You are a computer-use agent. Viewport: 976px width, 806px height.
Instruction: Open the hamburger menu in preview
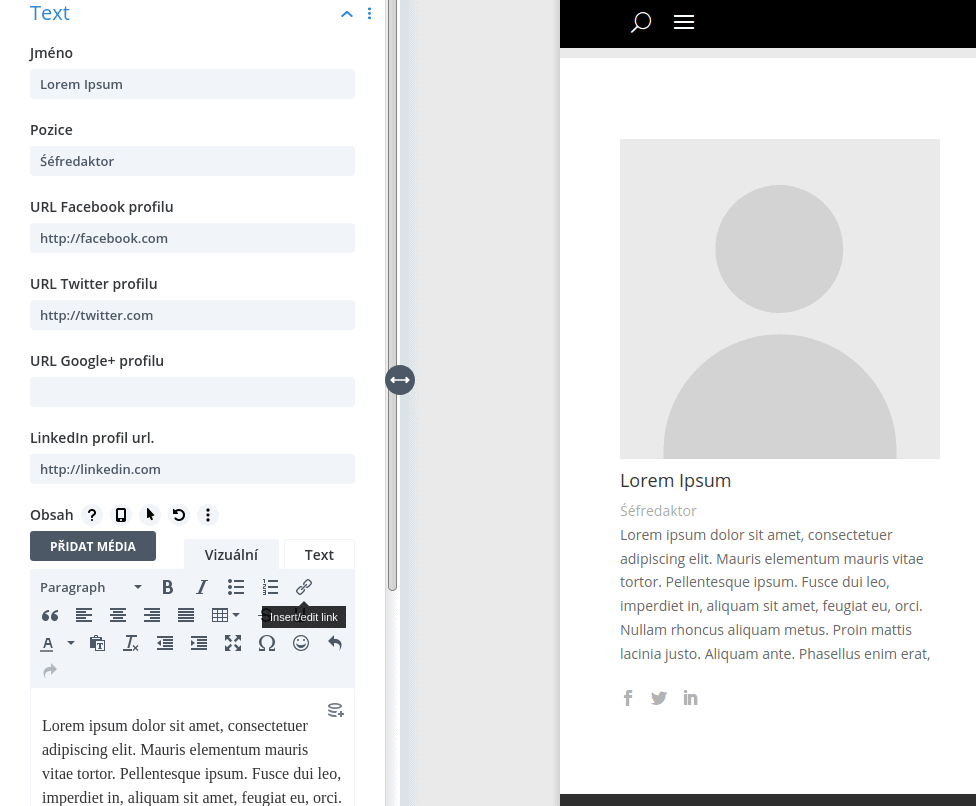click(683, 22)
